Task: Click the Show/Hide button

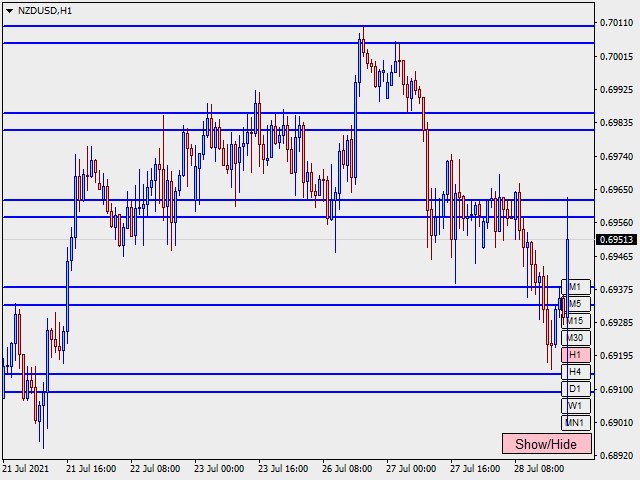Action: [547, 444]
